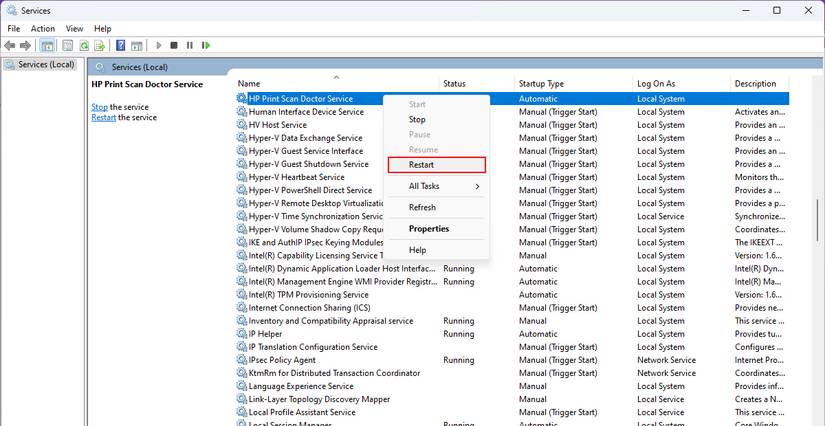This screenshot has width=825, height=426.
Task: Select the Intel(R) Management Engine WMI Provider row
Action: click(x=511, y=281)
